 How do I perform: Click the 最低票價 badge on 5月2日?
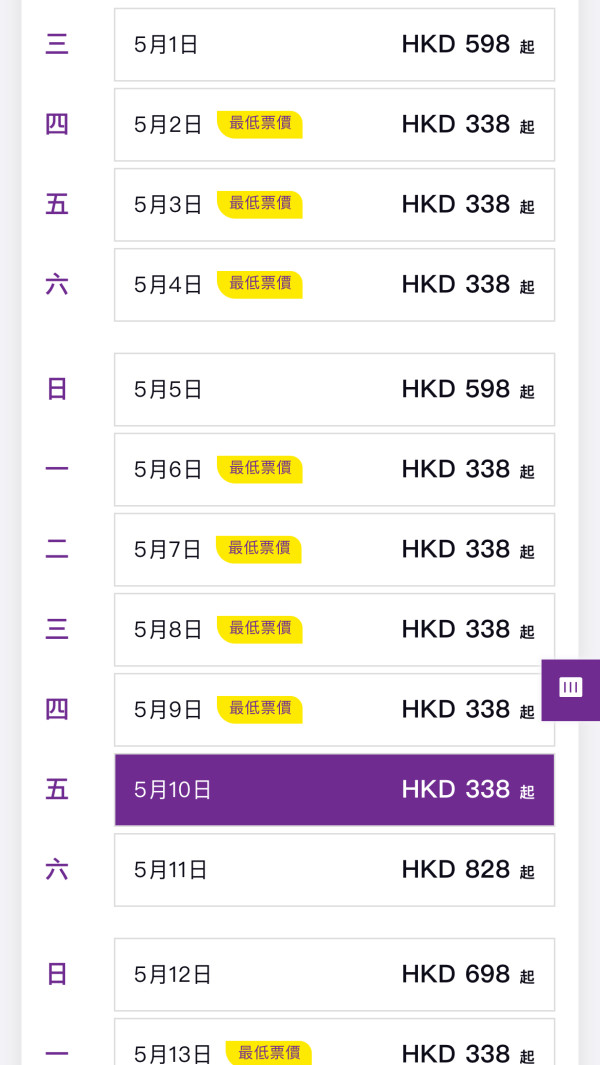[259, 124]
